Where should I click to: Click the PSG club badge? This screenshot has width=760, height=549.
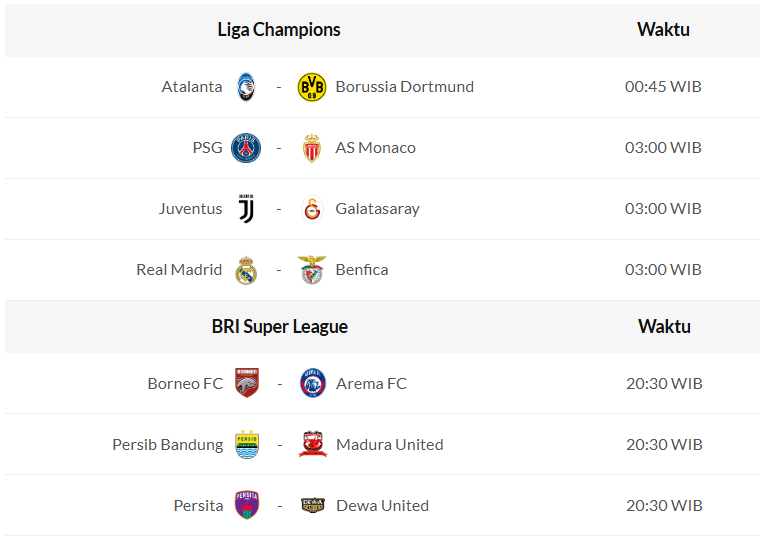tap(246, 148)
